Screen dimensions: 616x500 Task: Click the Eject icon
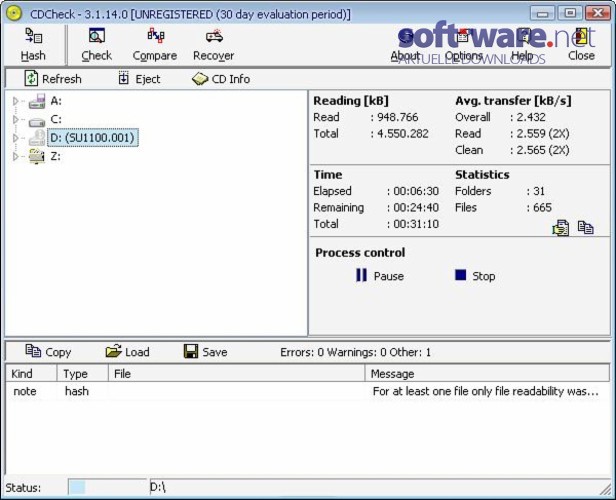pyautogui.click(x=124, y=78)
